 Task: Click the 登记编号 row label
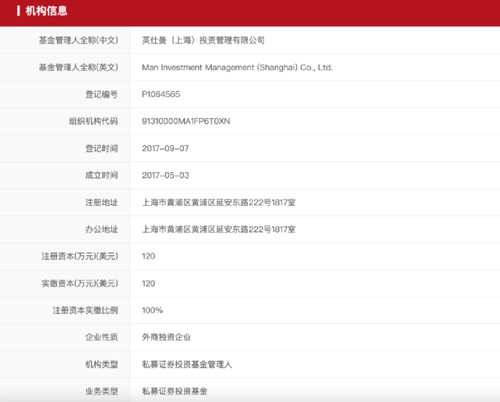click(x=101, y=94)
